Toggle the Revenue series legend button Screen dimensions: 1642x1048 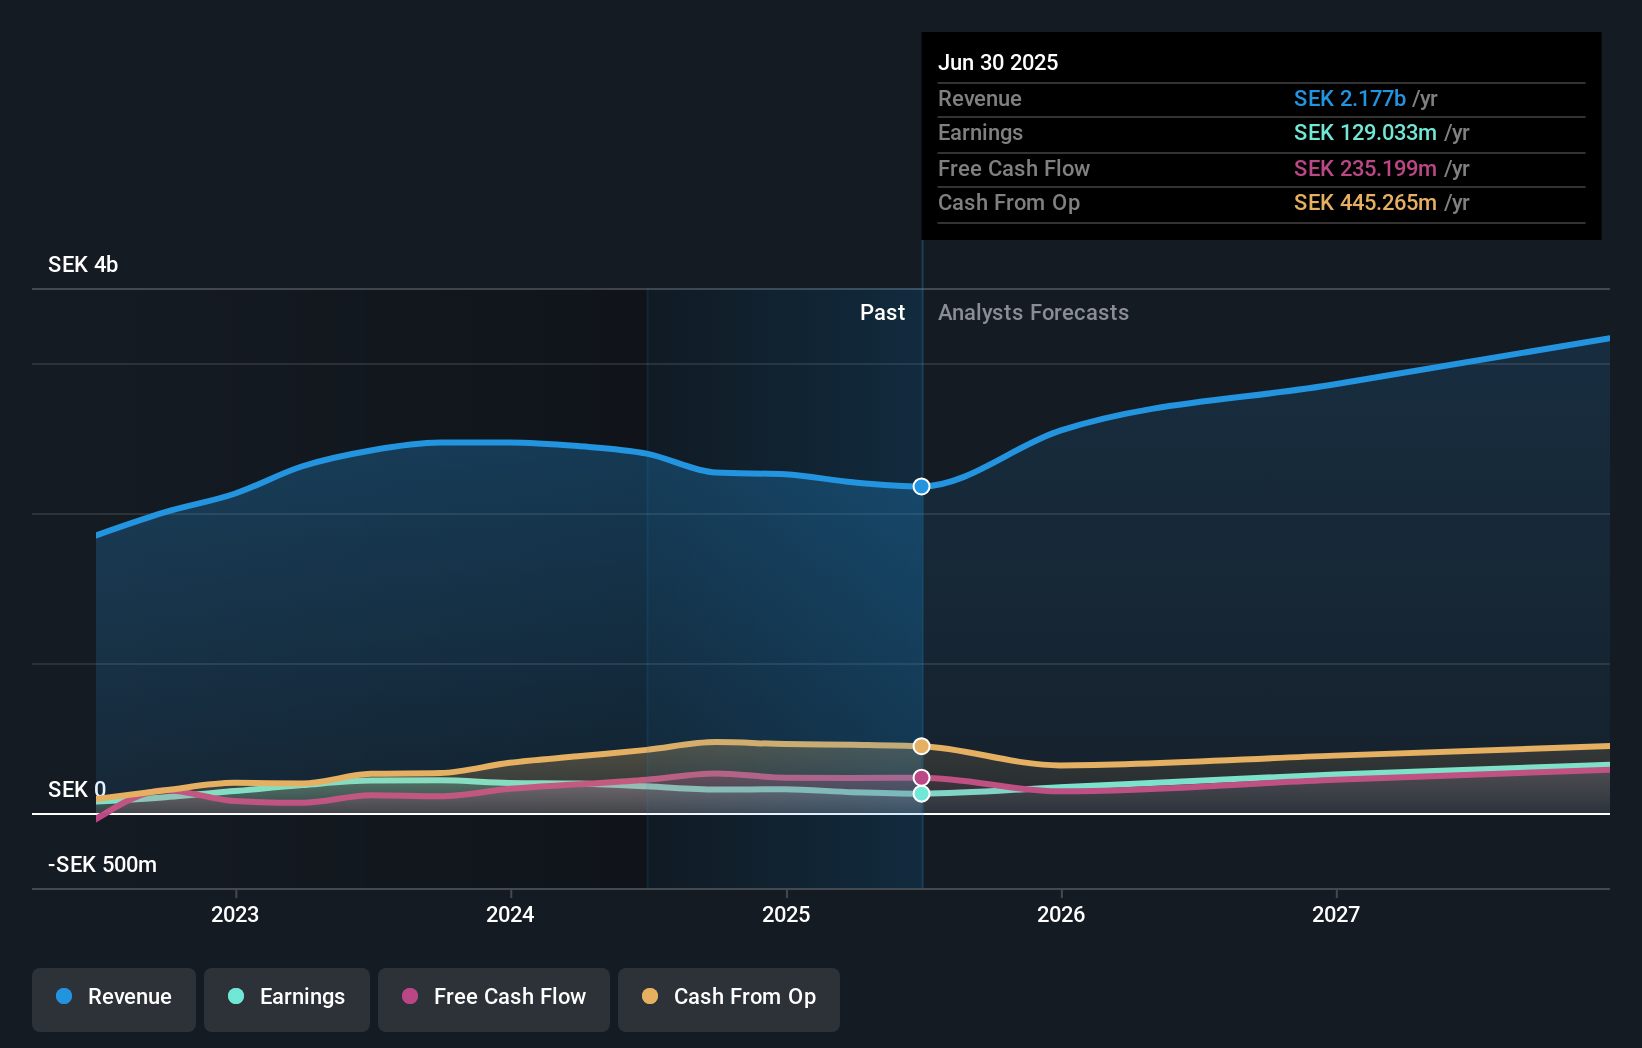(114, 999)
